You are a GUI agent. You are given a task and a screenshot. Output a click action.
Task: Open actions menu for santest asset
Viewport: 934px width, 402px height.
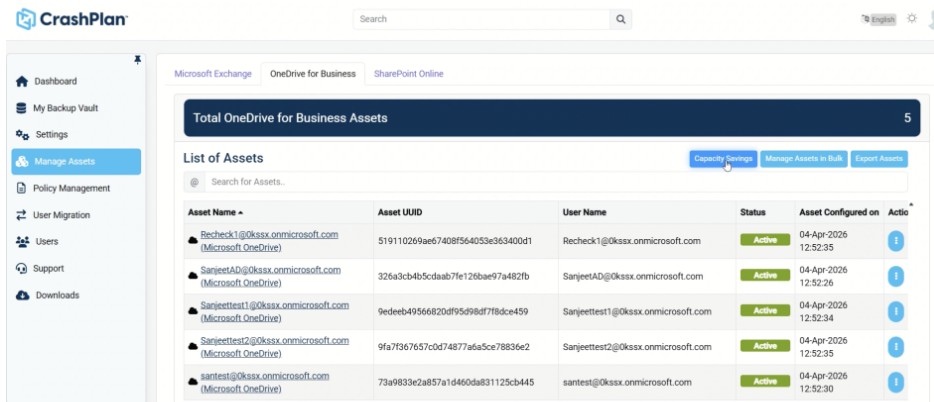coord(895,382)
